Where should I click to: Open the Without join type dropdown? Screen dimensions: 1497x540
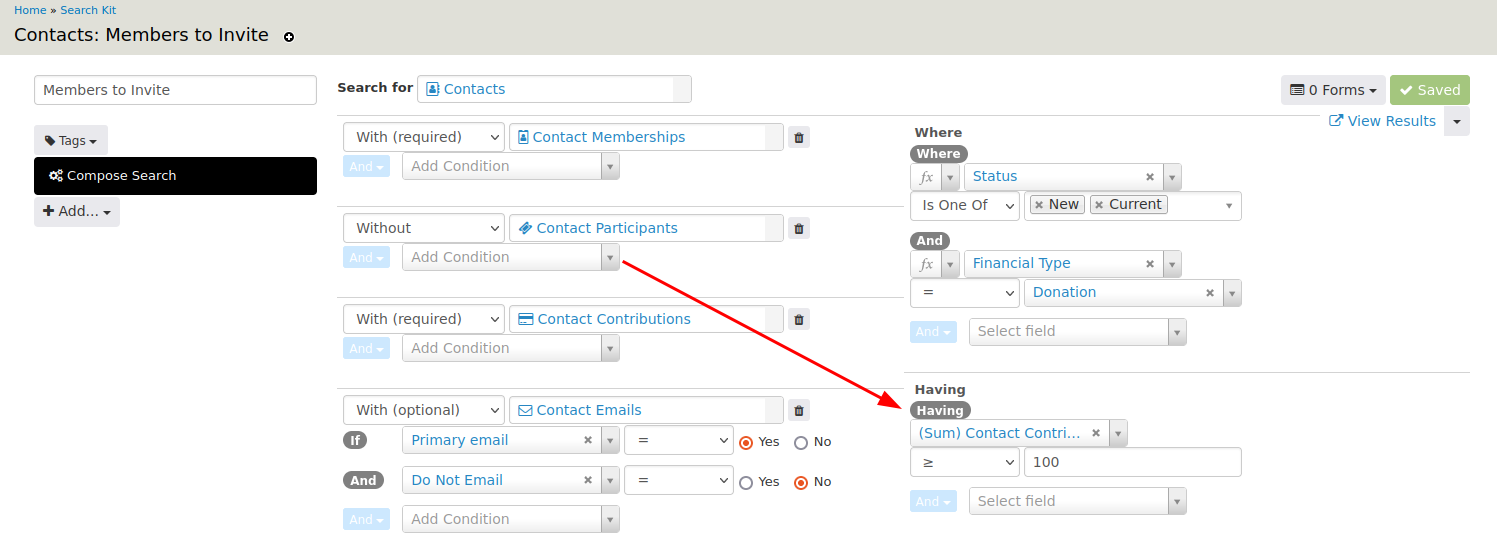[423, 228]
